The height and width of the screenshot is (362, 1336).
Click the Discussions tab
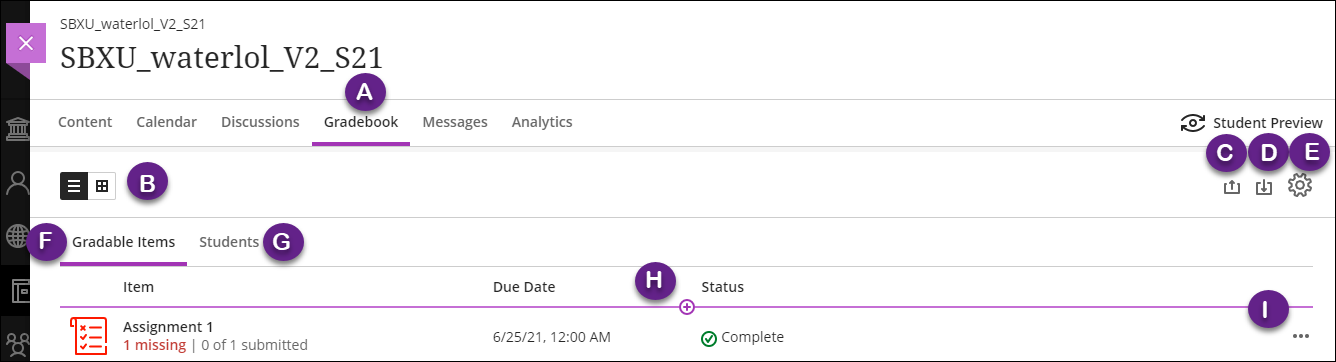pyautogui.click(x=260, y=122)
